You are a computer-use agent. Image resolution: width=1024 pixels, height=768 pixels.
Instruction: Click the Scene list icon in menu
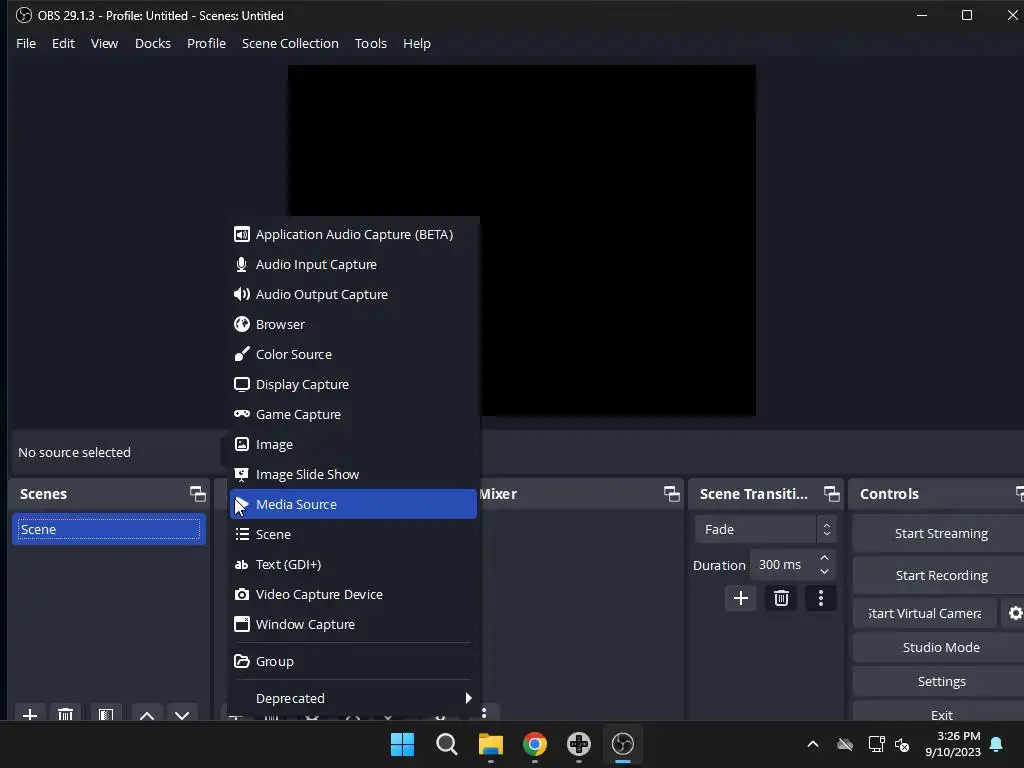pyautogui.click(x=242, y=535)
